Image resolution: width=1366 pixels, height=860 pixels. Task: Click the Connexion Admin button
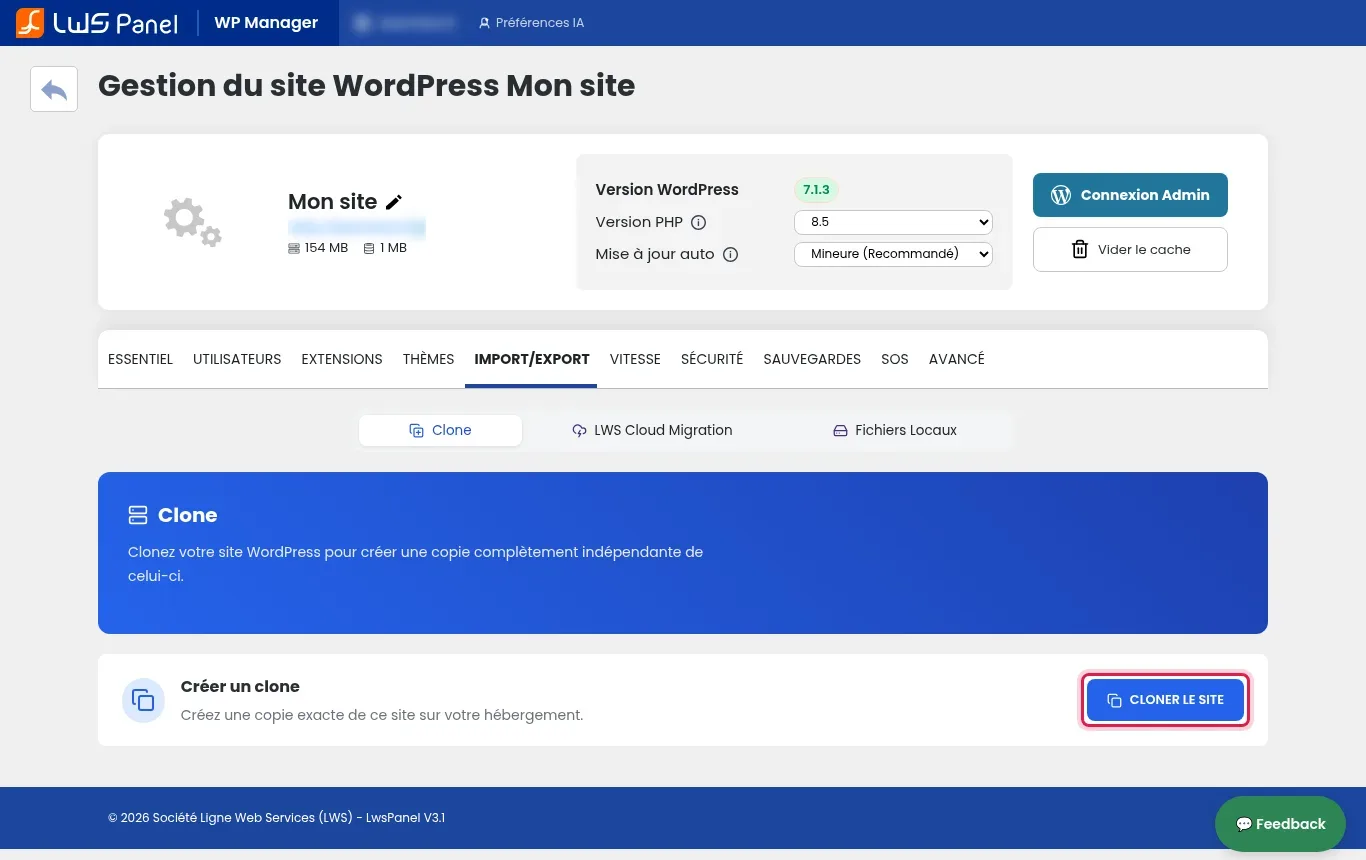click(x=1130, y=195)
